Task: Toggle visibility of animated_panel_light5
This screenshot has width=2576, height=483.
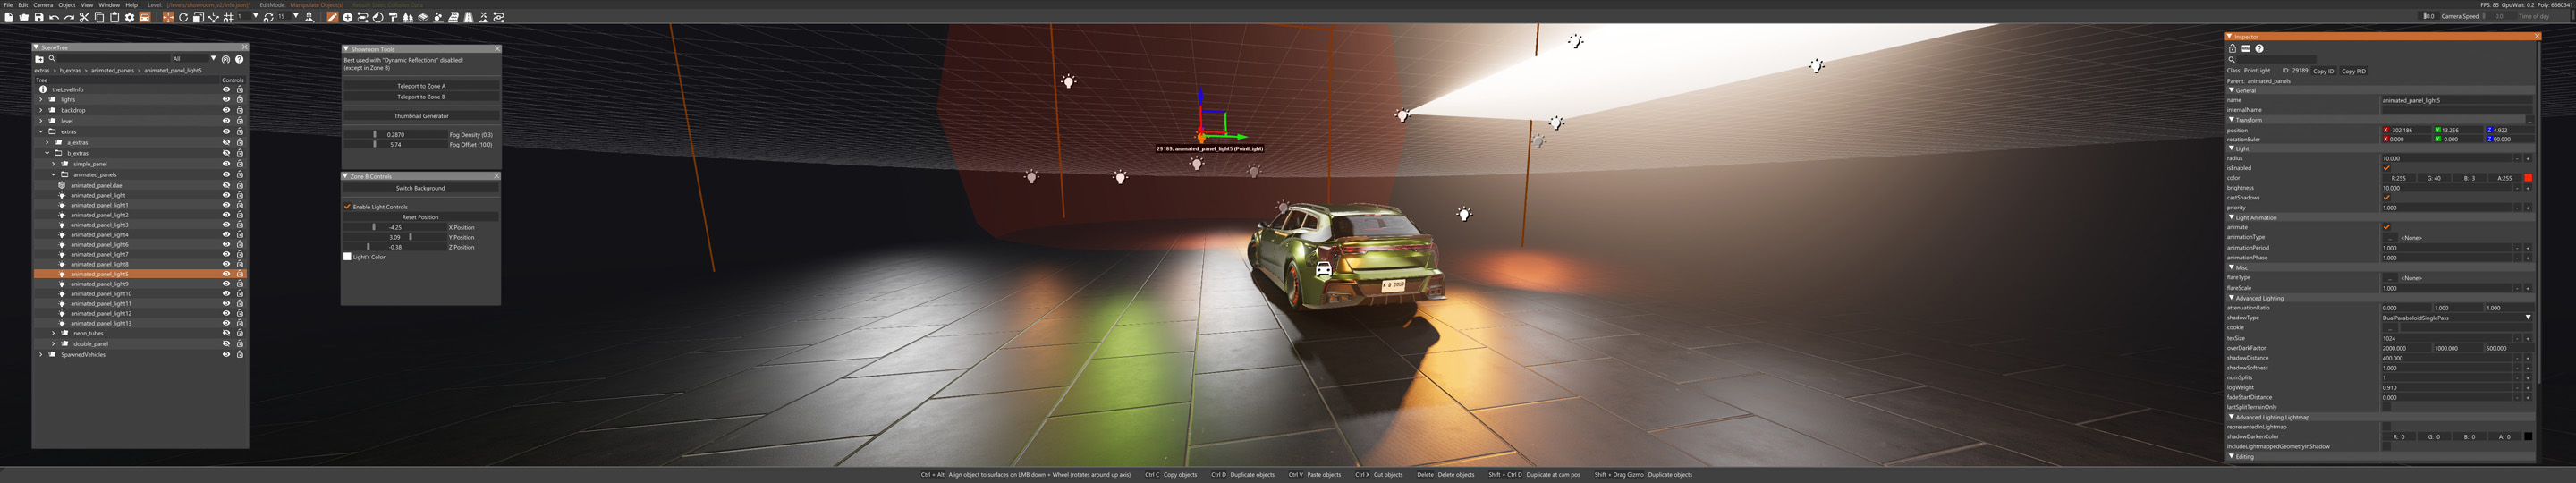Action: click(x=227, y=274)
